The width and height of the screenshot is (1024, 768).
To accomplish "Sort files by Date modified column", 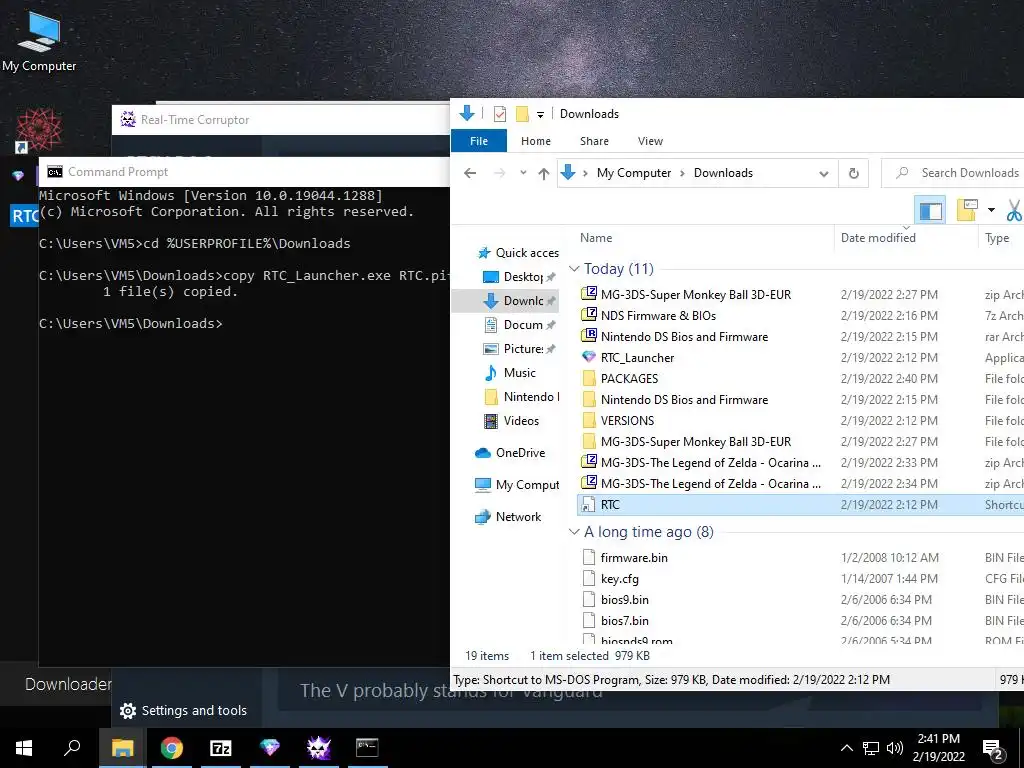I will click(x=906, y=238).
